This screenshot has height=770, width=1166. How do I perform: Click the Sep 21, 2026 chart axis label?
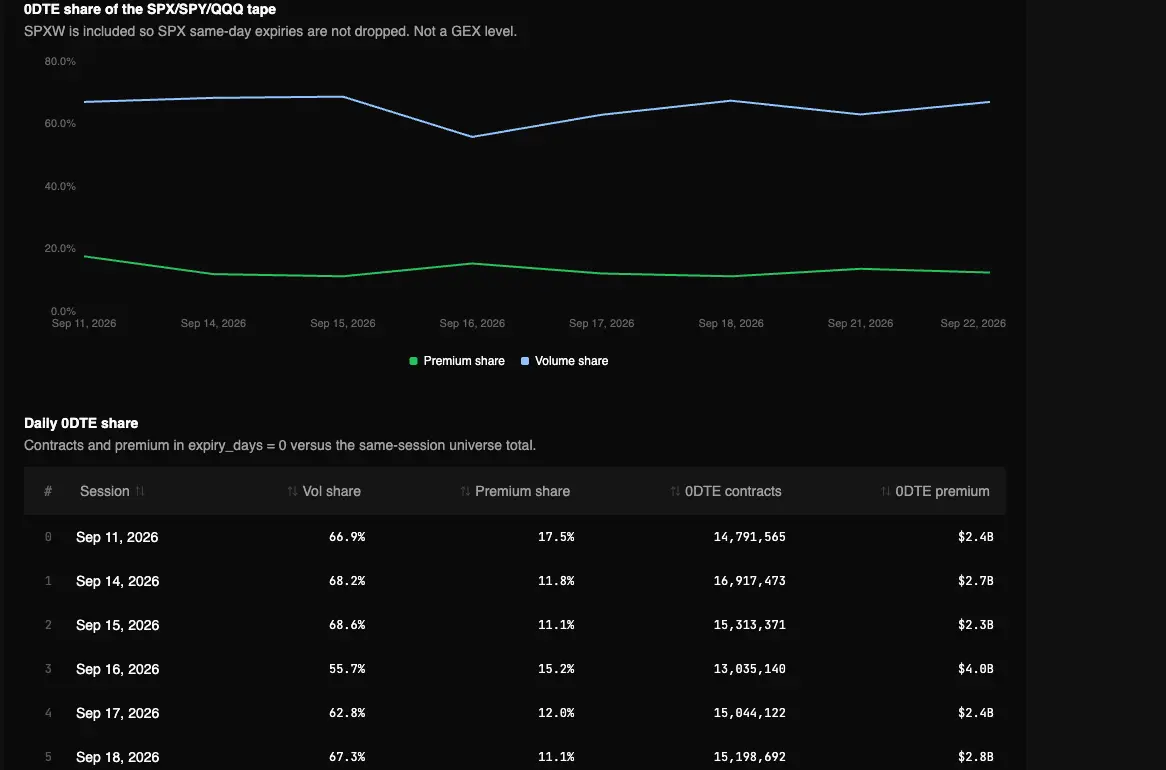pyautogui.click(x=860, y=323)
